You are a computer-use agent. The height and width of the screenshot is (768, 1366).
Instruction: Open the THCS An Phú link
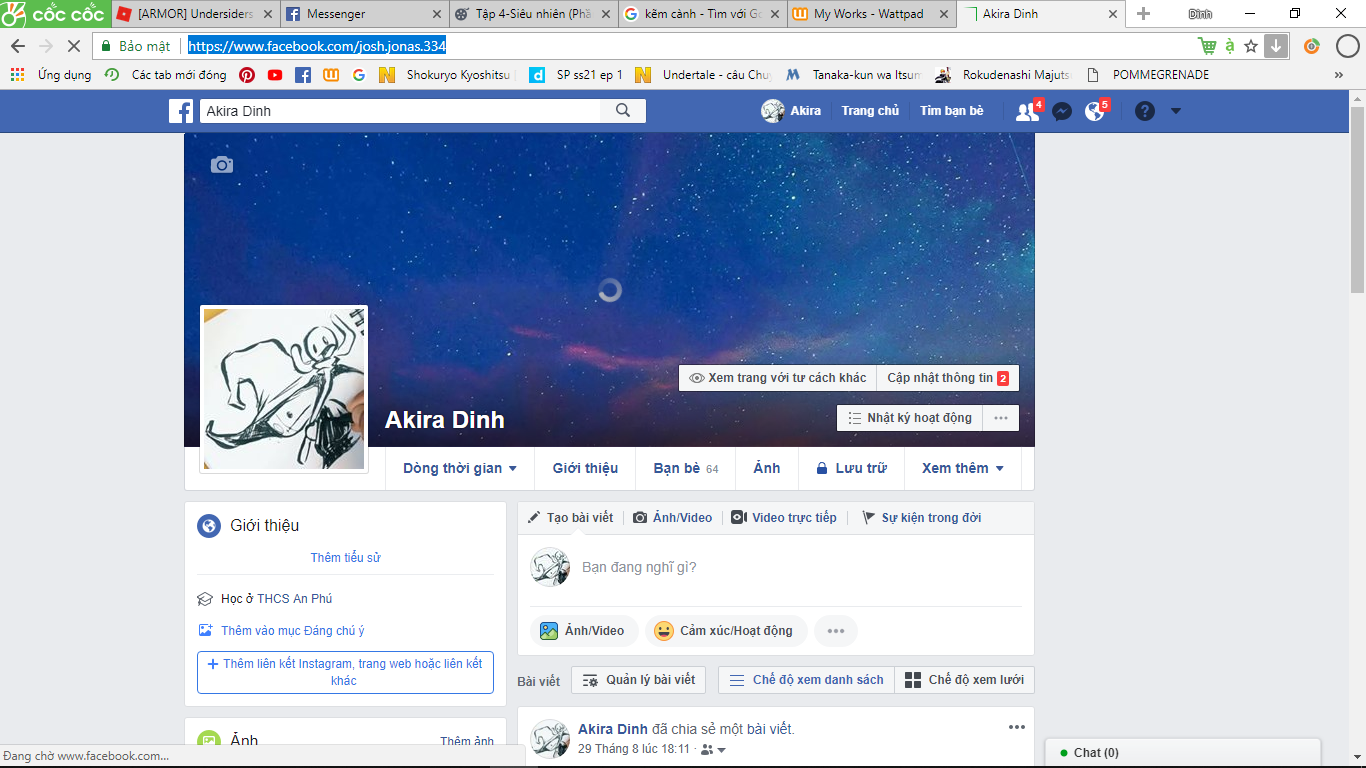point(295,599)
